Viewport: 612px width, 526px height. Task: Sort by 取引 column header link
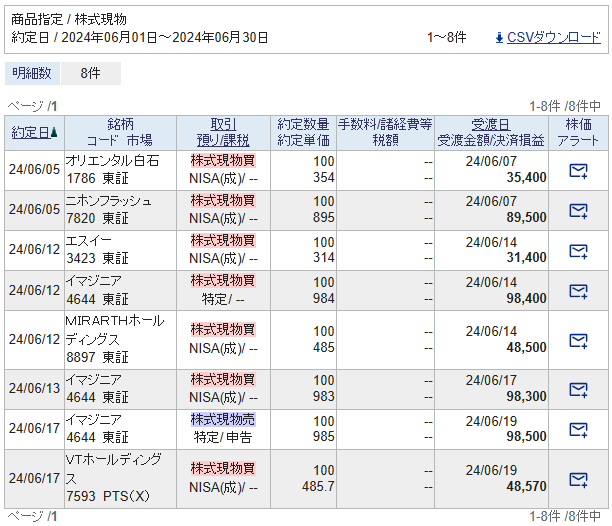[x=223, y=124]
